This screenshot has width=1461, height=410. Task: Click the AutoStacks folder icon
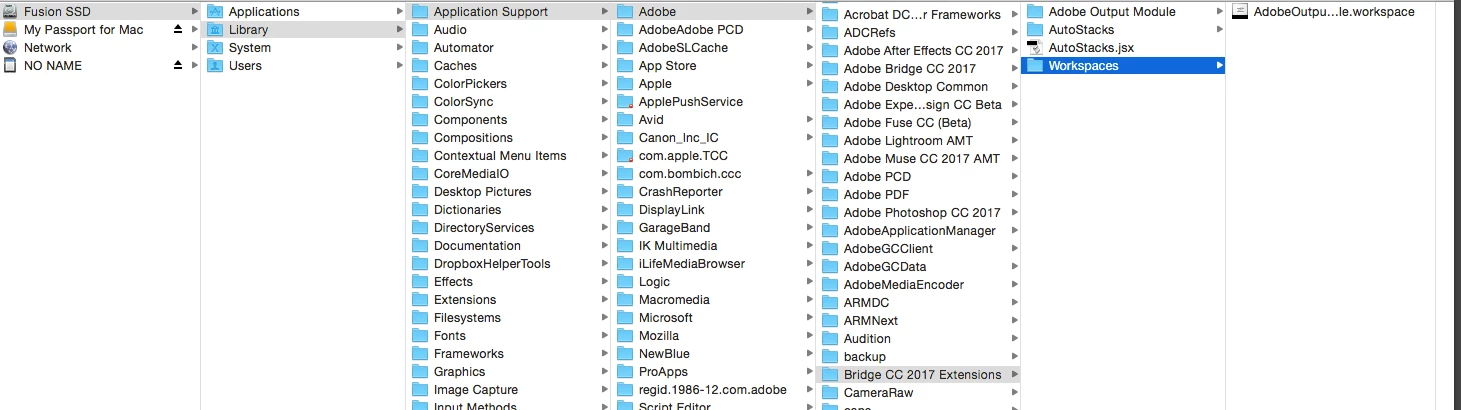(1034, 30)
